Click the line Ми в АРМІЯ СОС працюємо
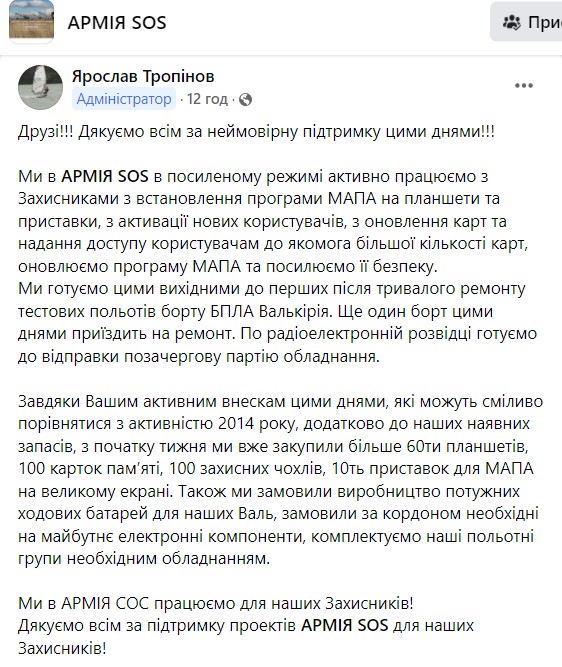Screen dimensions: 562x667 pyautogui.click(x=216, y=603)
